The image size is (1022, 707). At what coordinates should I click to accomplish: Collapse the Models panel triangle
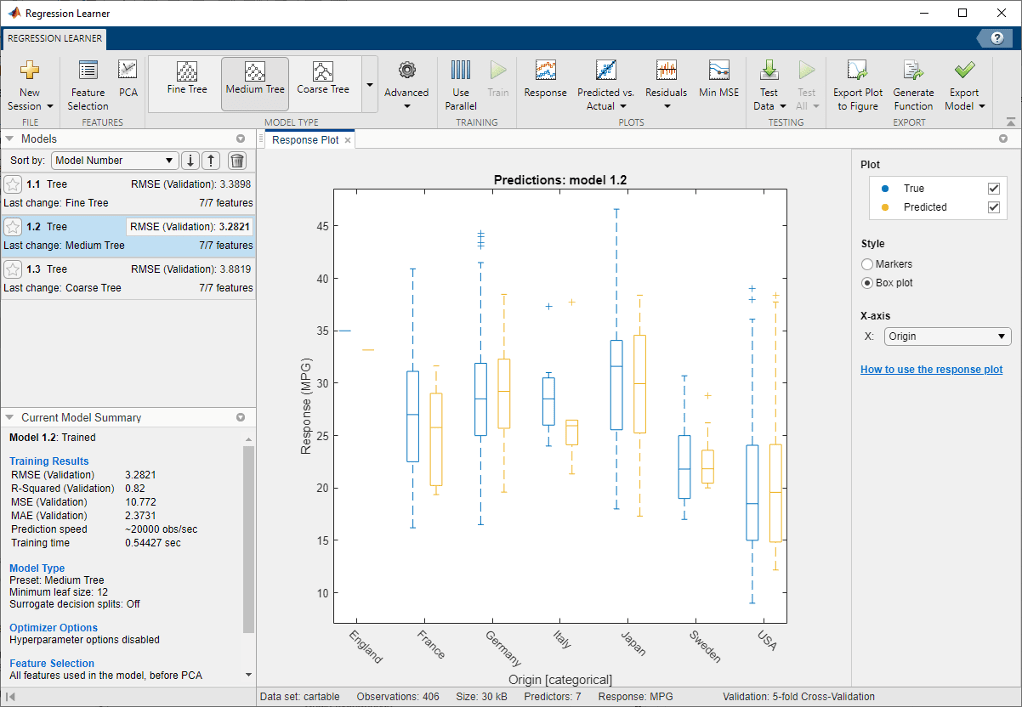point(9,139)
